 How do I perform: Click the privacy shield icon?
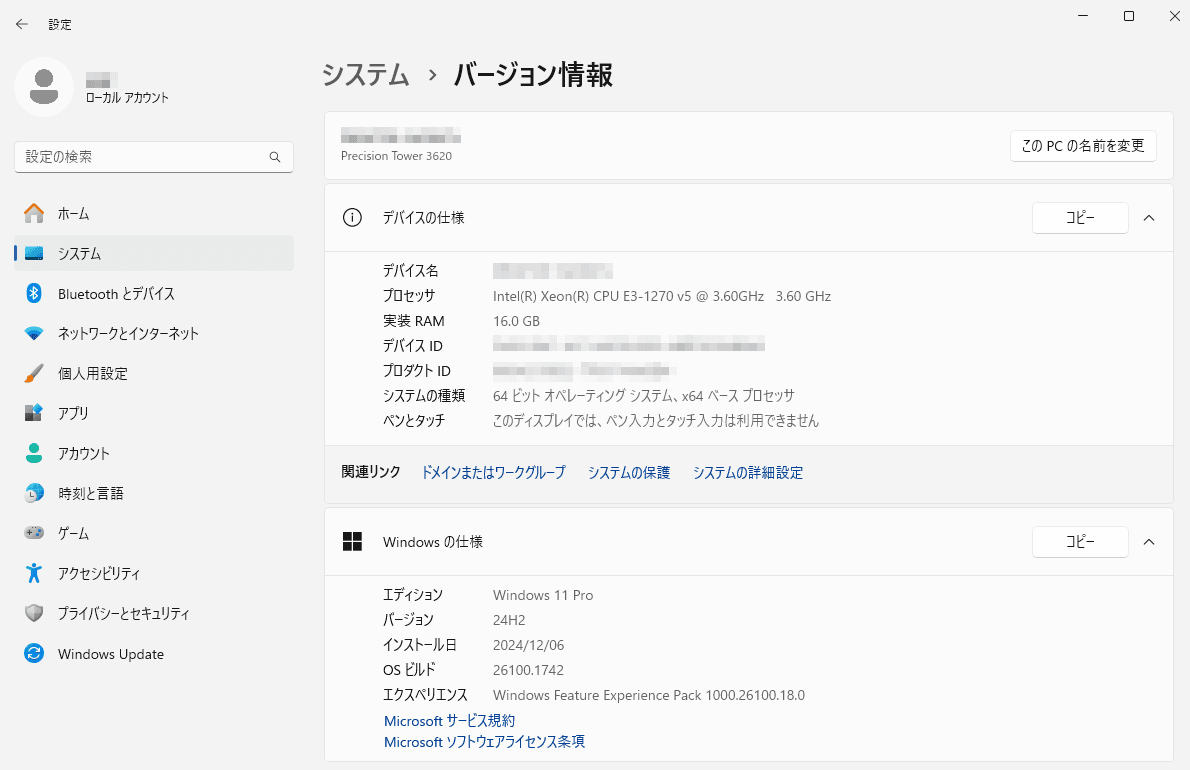point(34,613)
